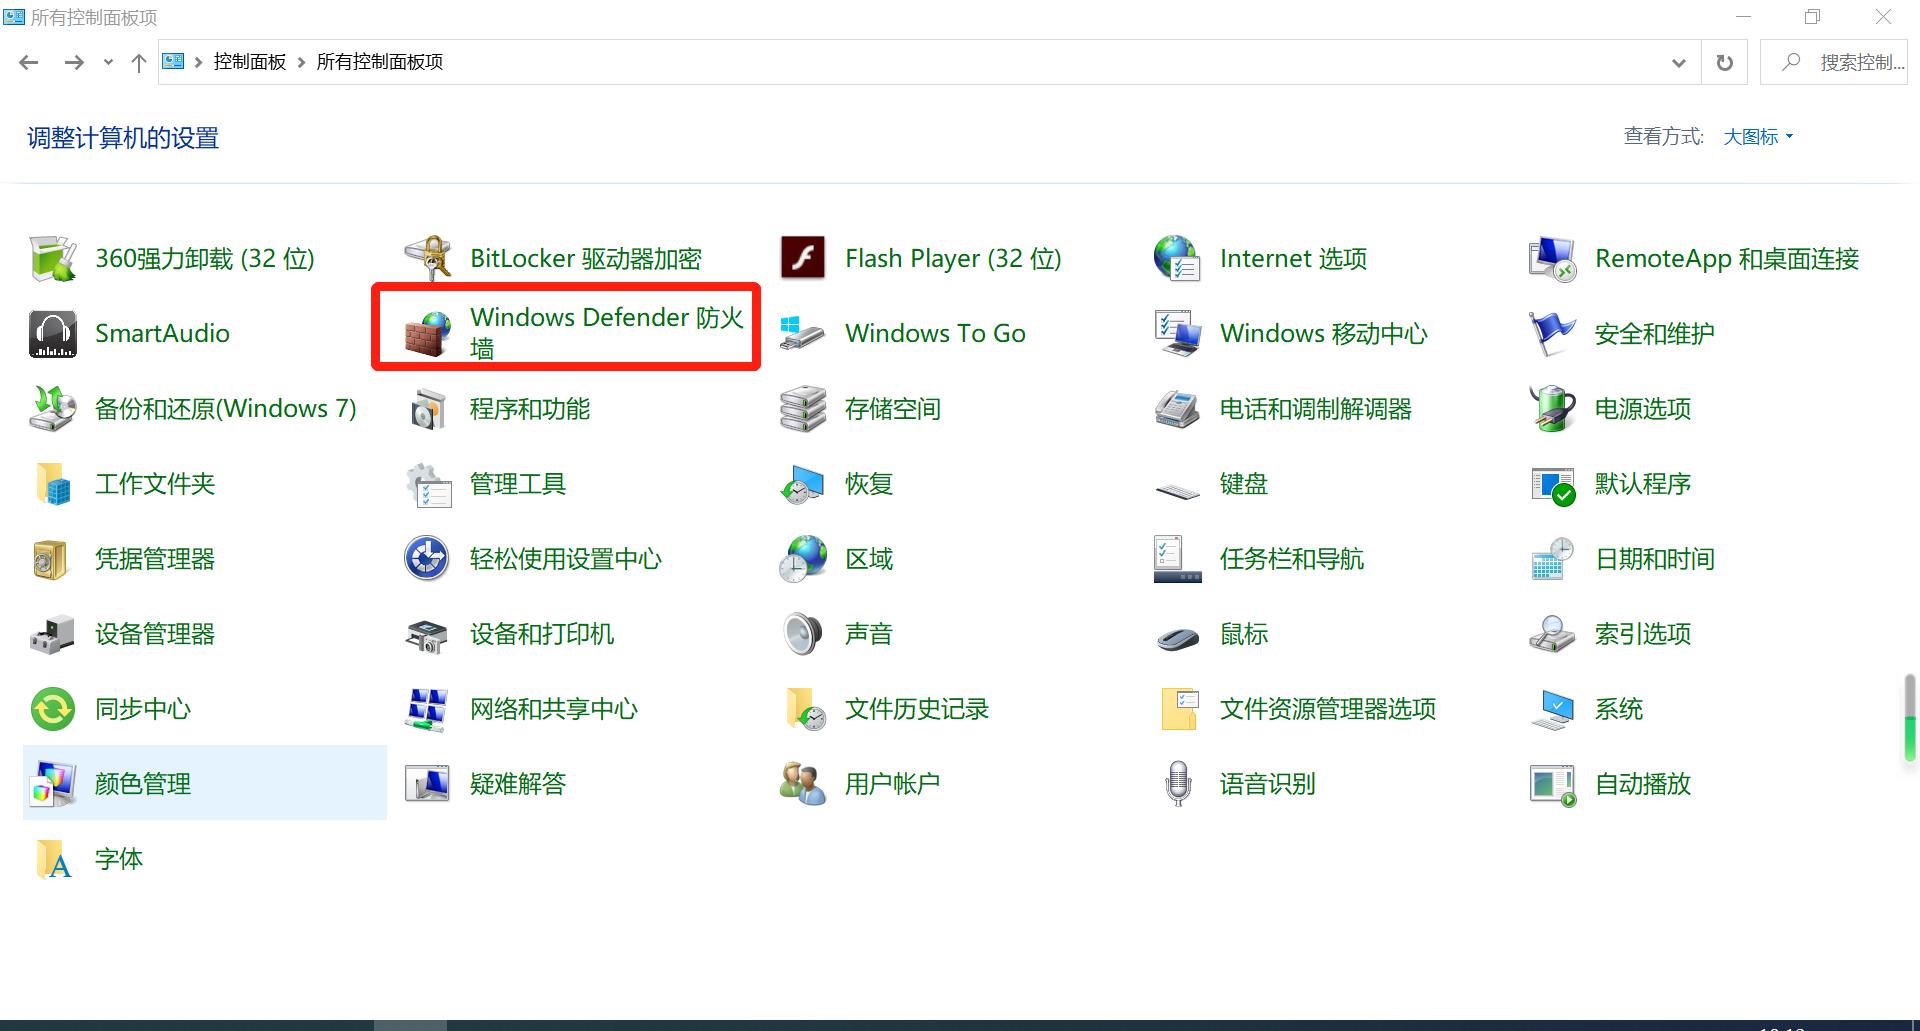Open 声音 settings

(866, 633)
